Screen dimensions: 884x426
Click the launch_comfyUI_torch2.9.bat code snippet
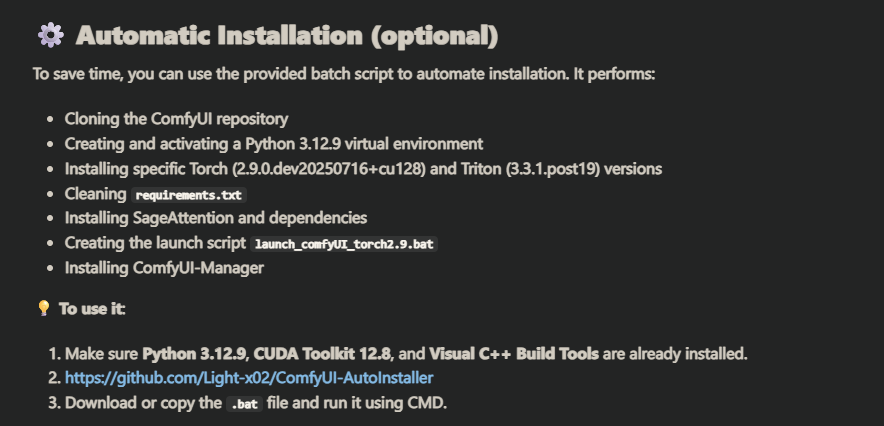pyautogui.click(x=345, y=244)
